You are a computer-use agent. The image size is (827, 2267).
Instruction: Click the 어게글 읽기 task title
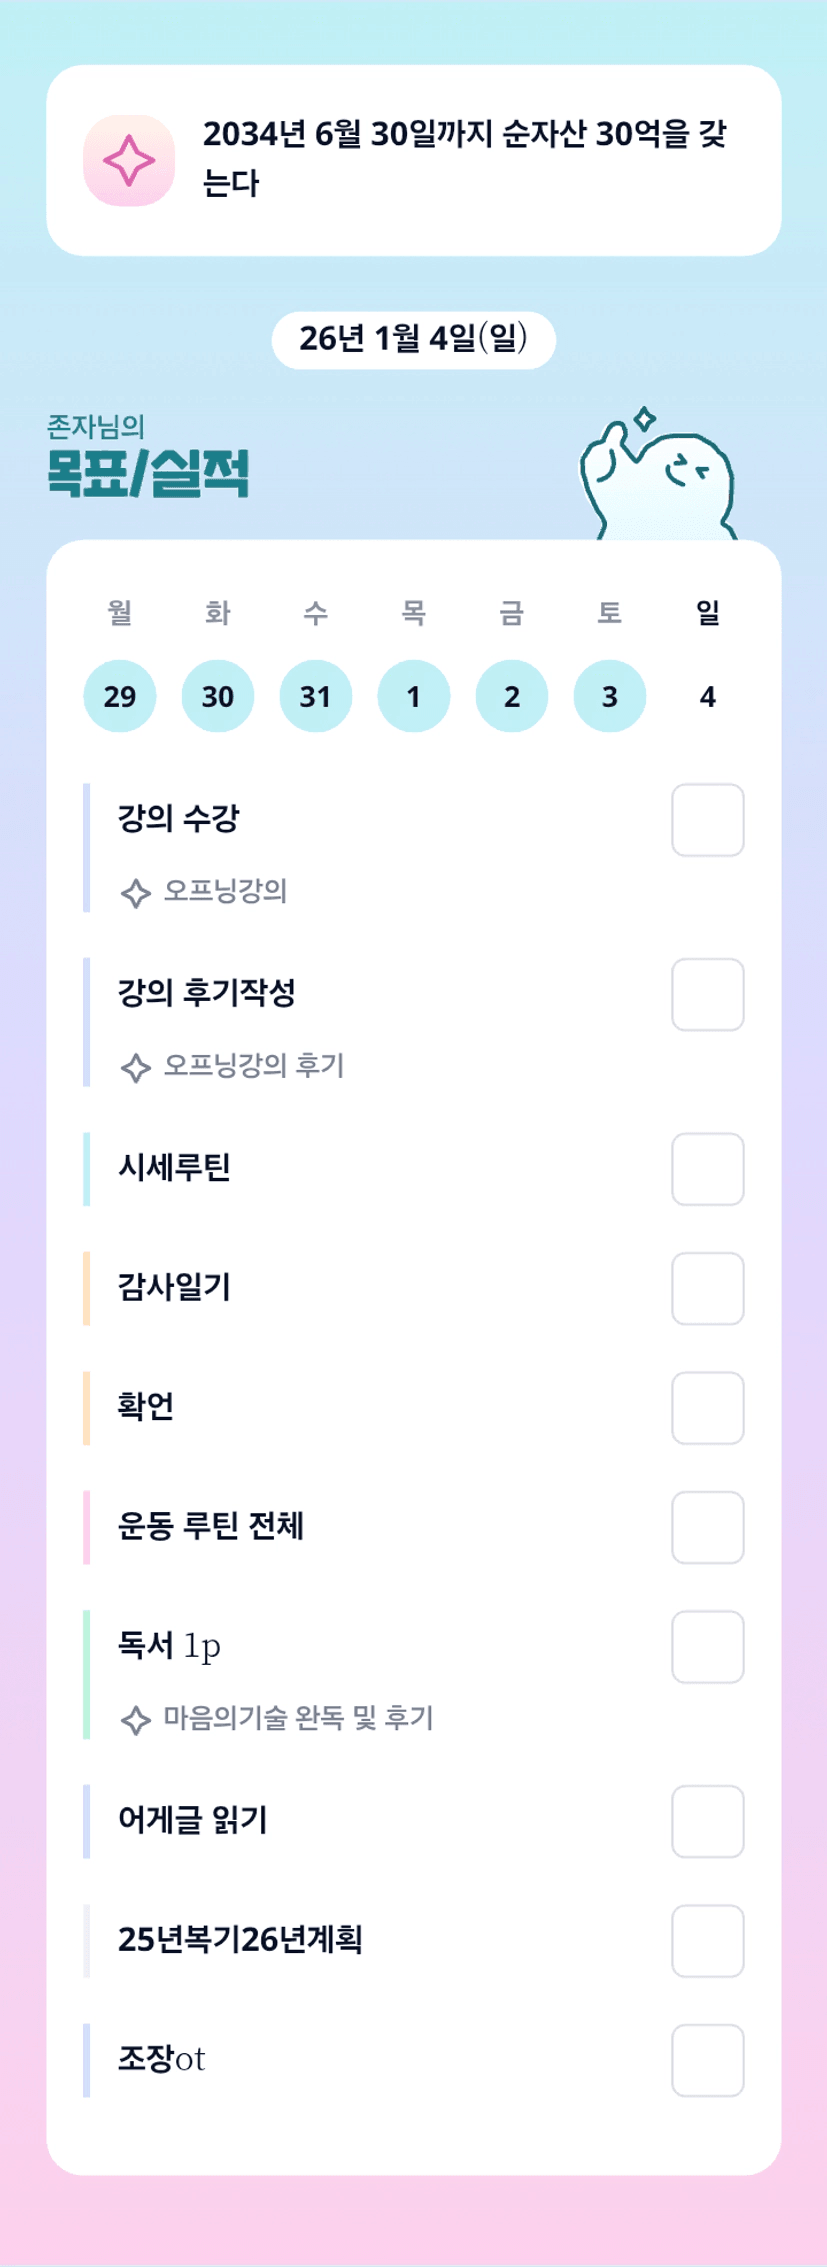pos(193,1820)
